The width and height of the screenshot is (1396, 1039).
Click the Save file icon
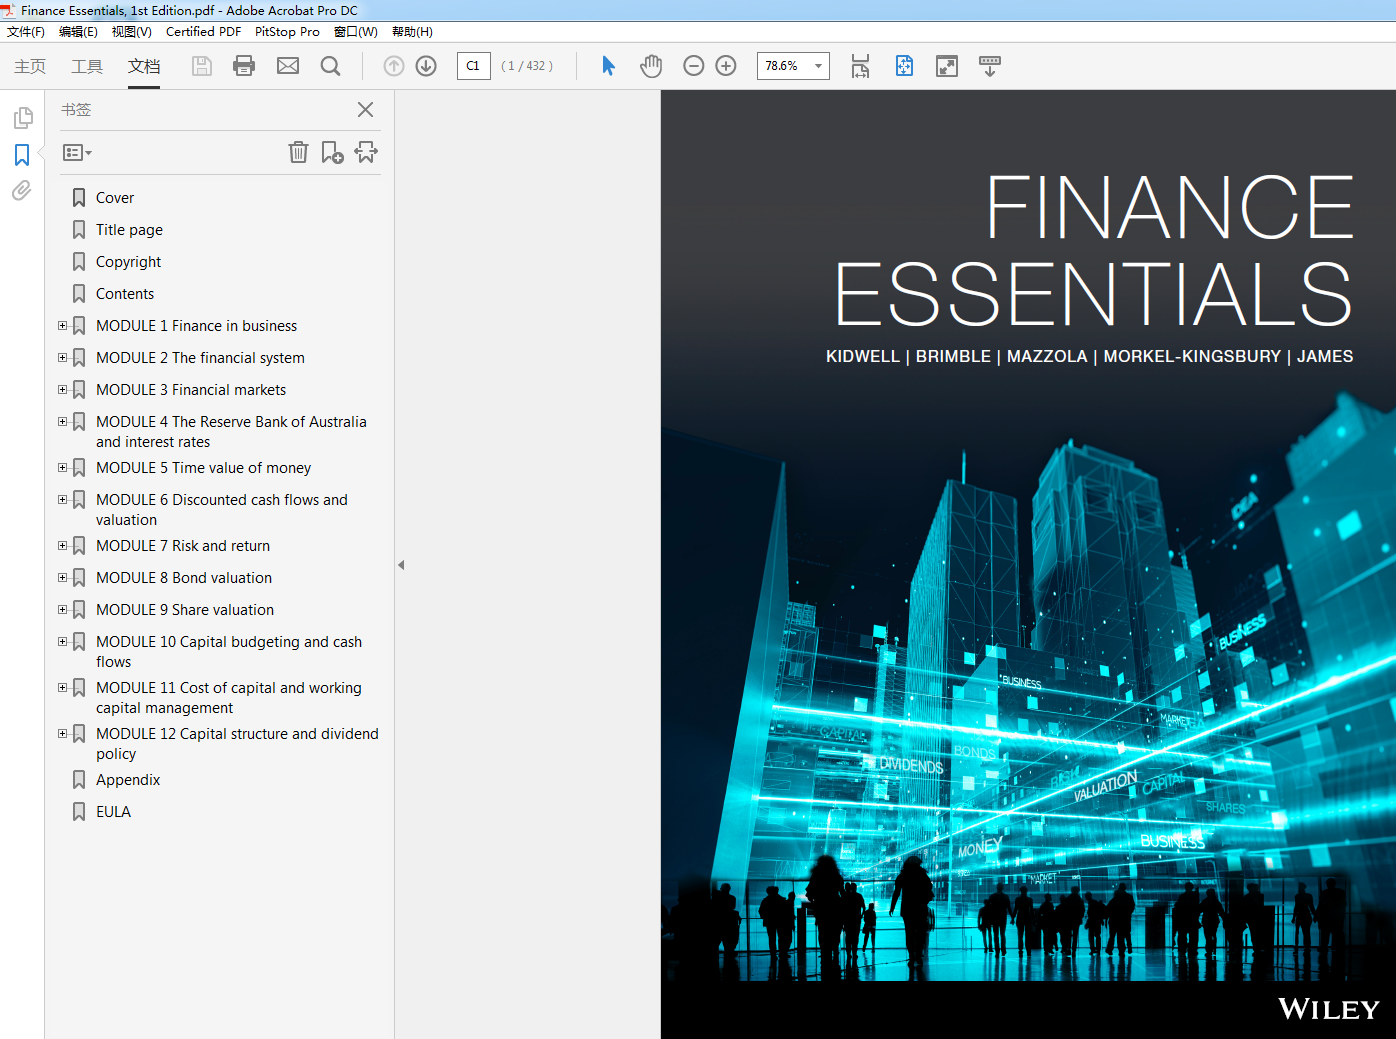coord(202,66)
